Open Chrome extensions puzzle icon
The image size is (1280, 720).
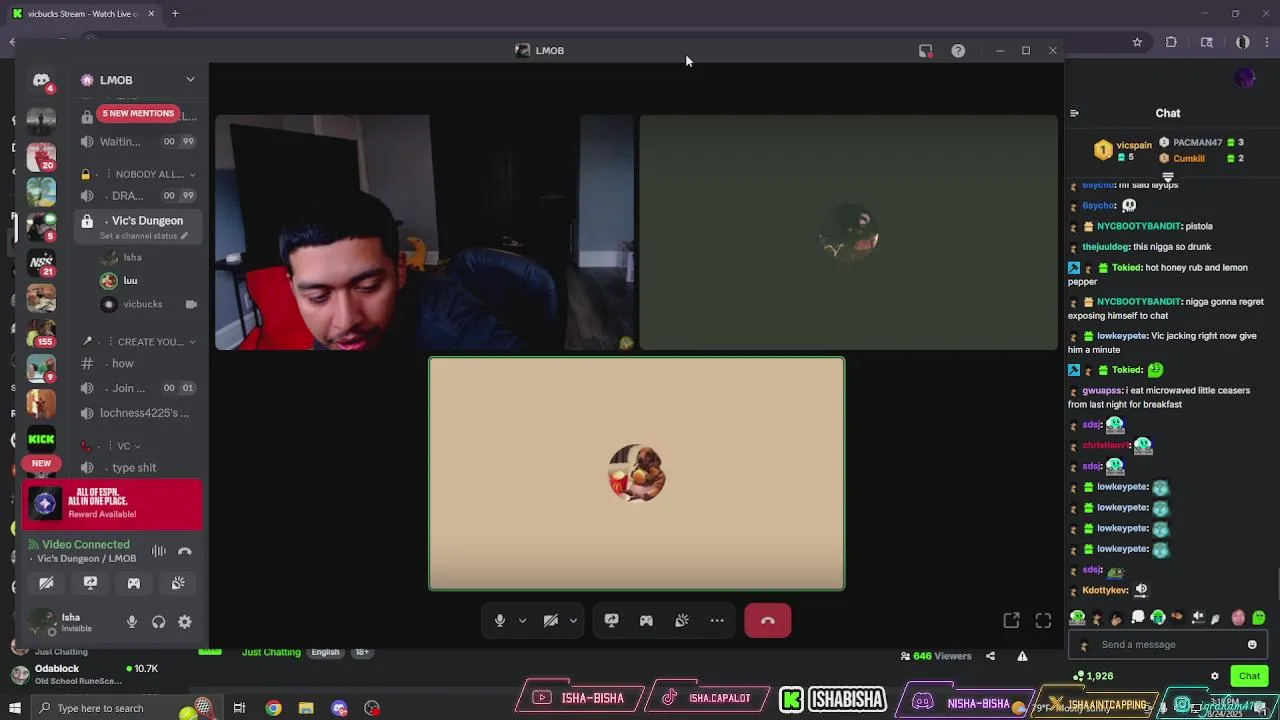coord(1171,42)
